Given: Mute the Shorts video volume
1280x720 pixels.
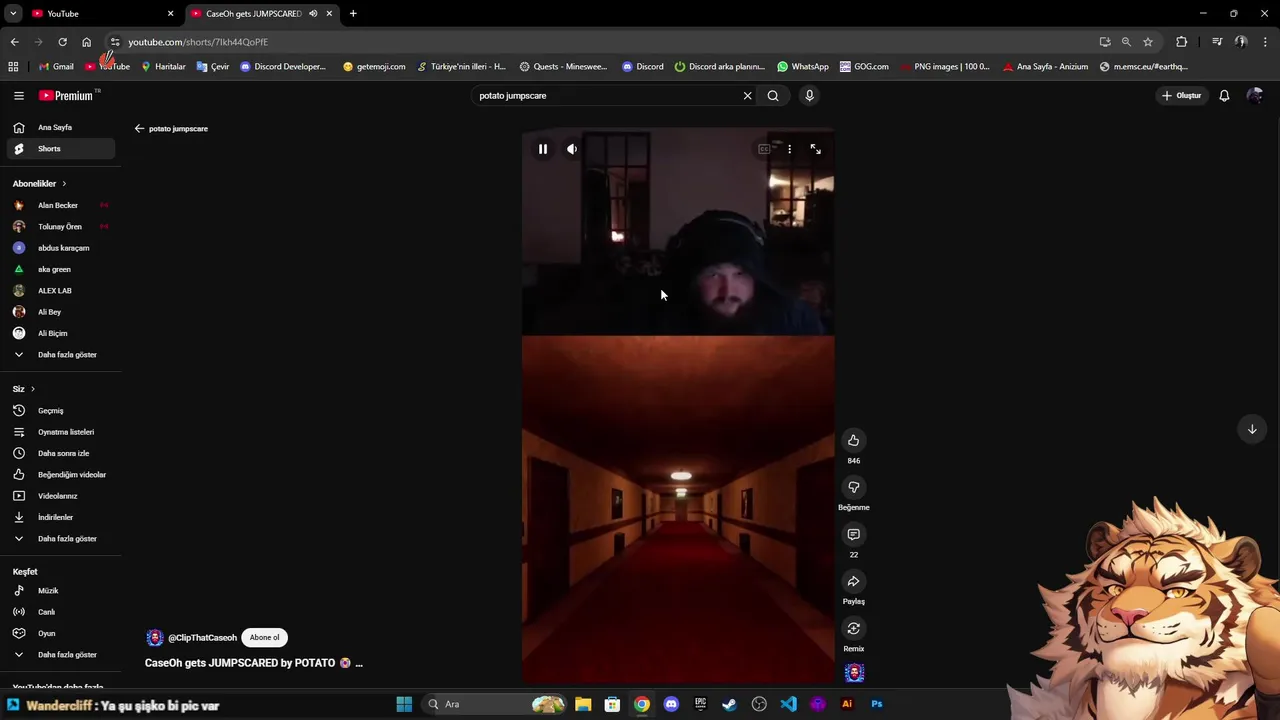Looking at the screenshot, I should coord(572,149).
